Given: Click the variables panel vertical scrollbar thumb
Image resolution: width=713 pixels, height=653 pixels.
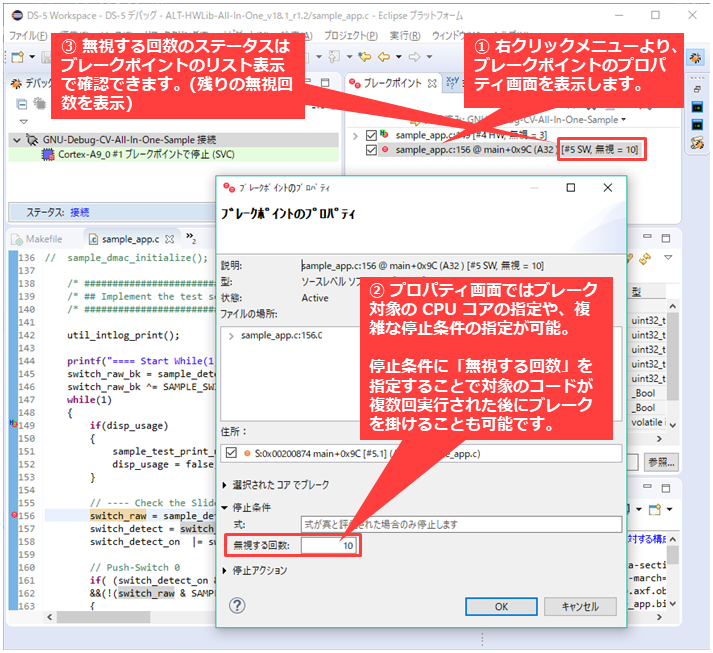Looking at the screenshot, I should (673, 356).
